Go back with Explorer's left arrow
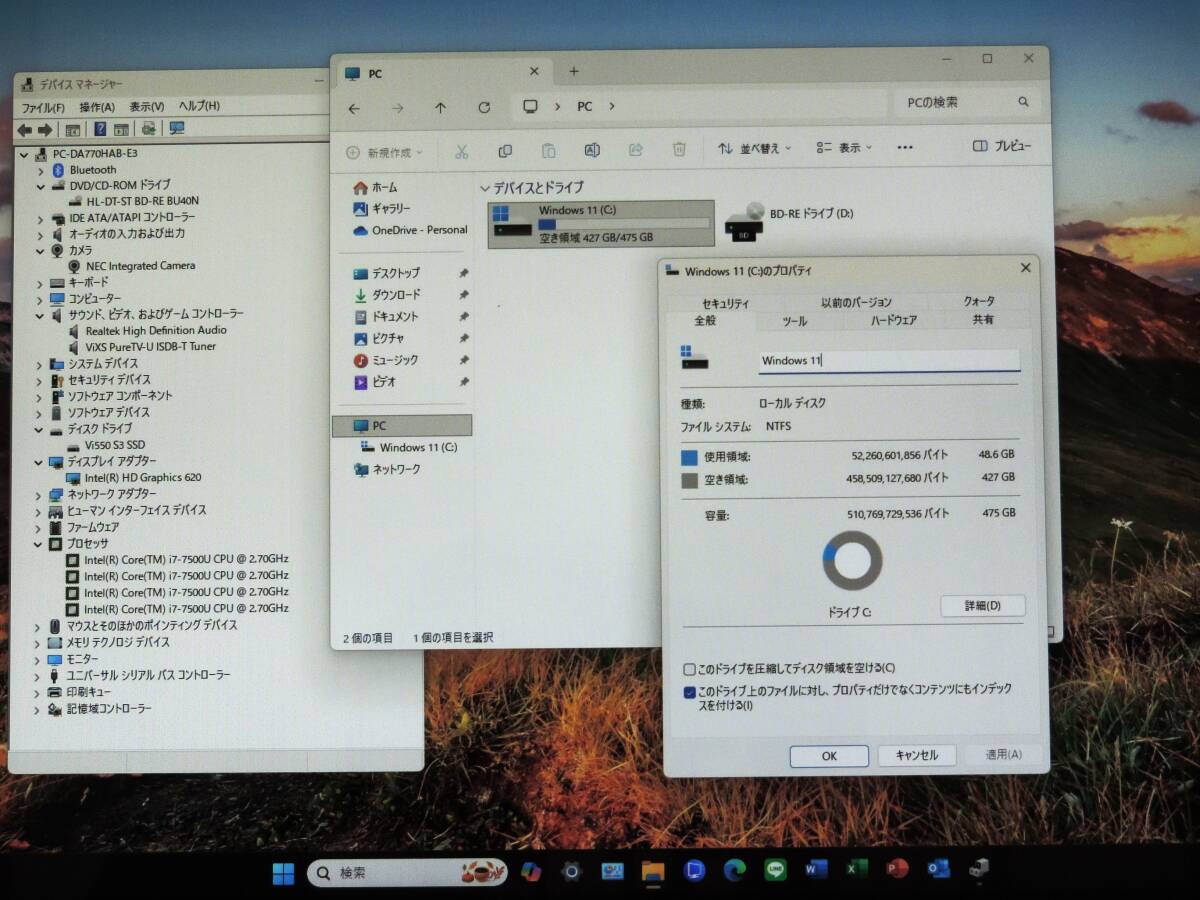Viewport: 1200px width, 900px height. (x=354, y=108)
